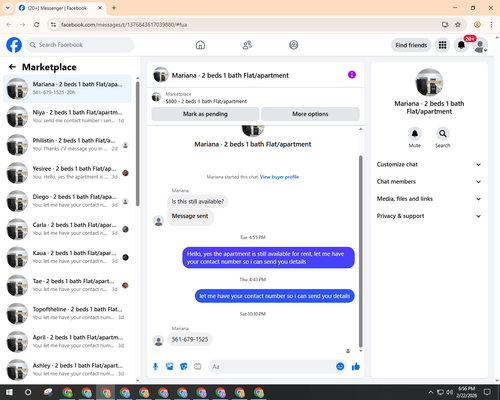Screen dimensions: 500x400
Task: Open the Menu grid icon
Action: tap(442, 45)
